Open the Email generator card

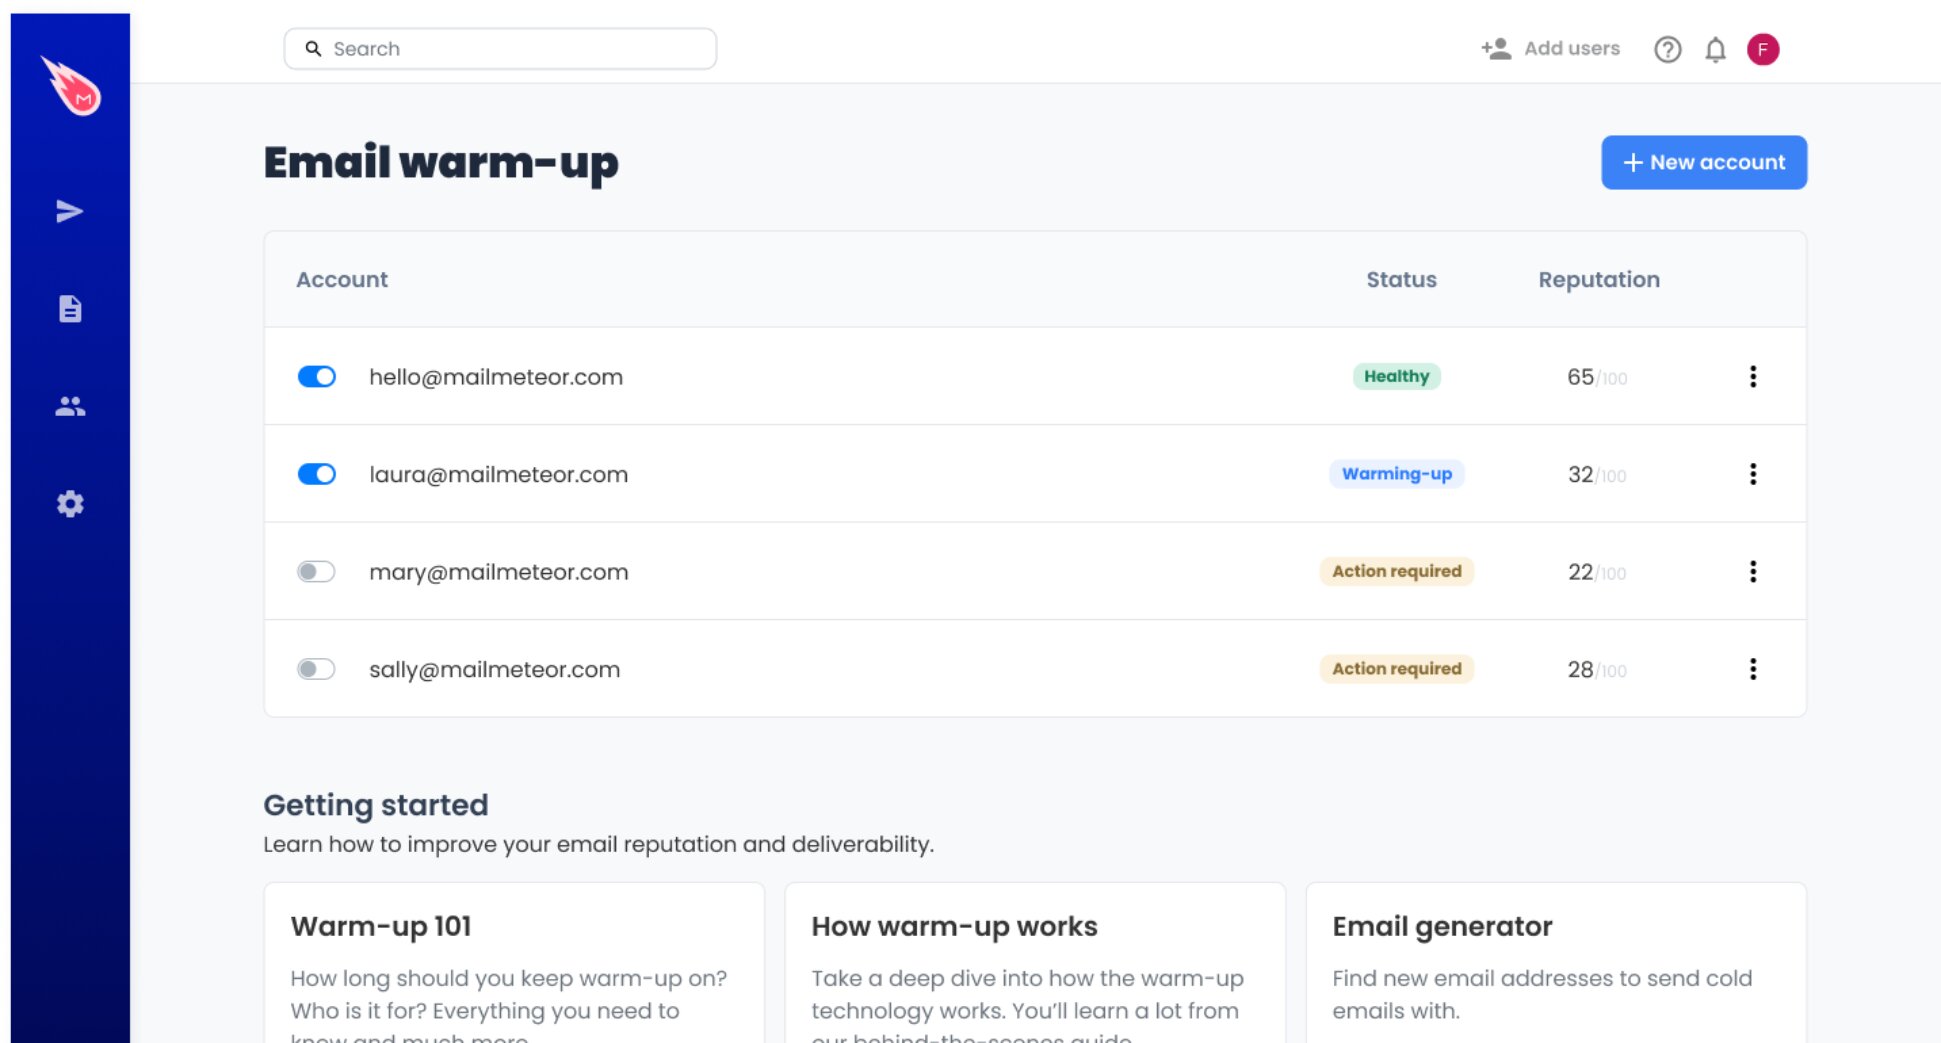pyautogui.click(x=1556, y=963)
